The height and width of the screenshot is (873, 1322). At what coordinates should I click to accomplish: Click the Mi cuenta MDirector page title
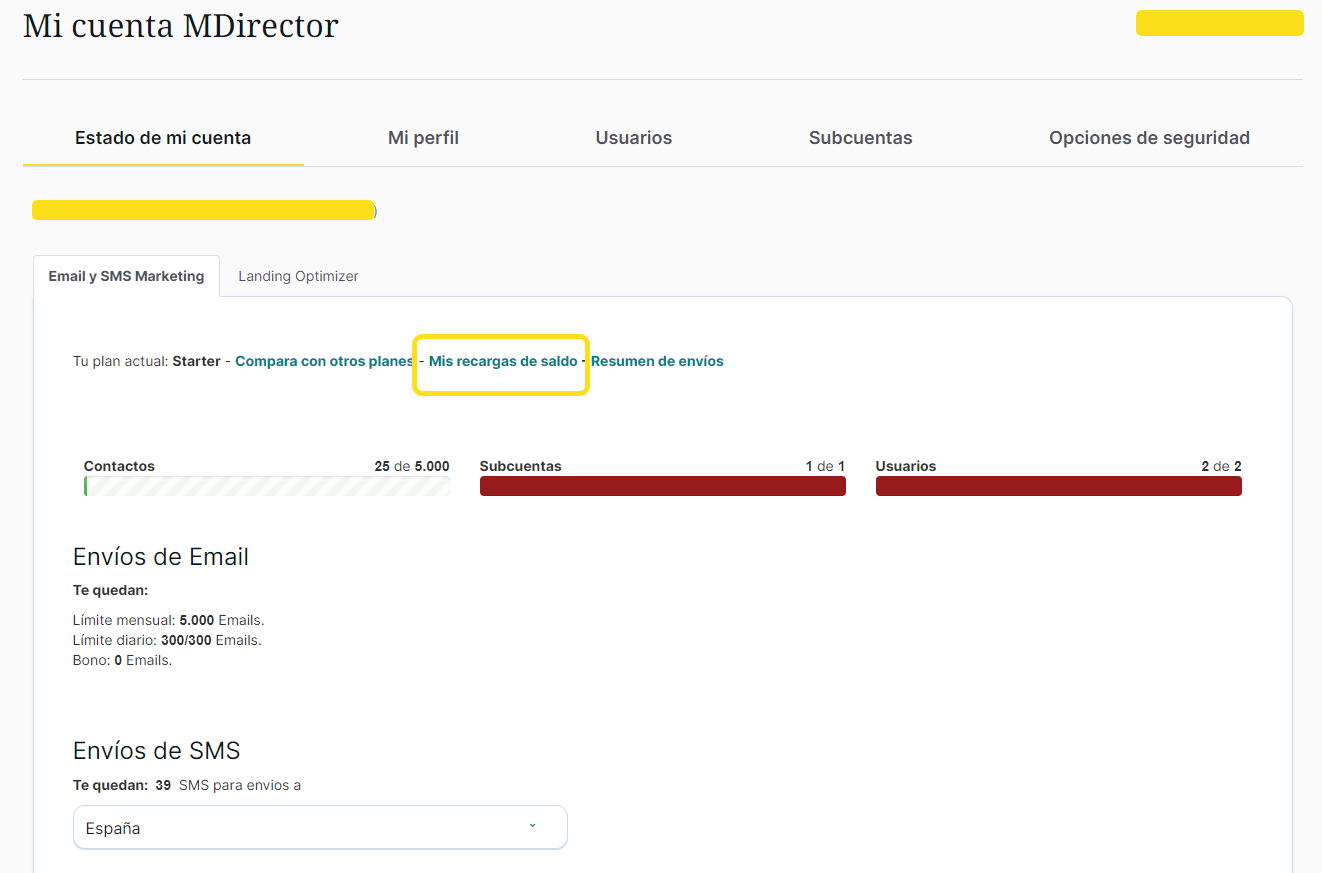coord(181,26)
